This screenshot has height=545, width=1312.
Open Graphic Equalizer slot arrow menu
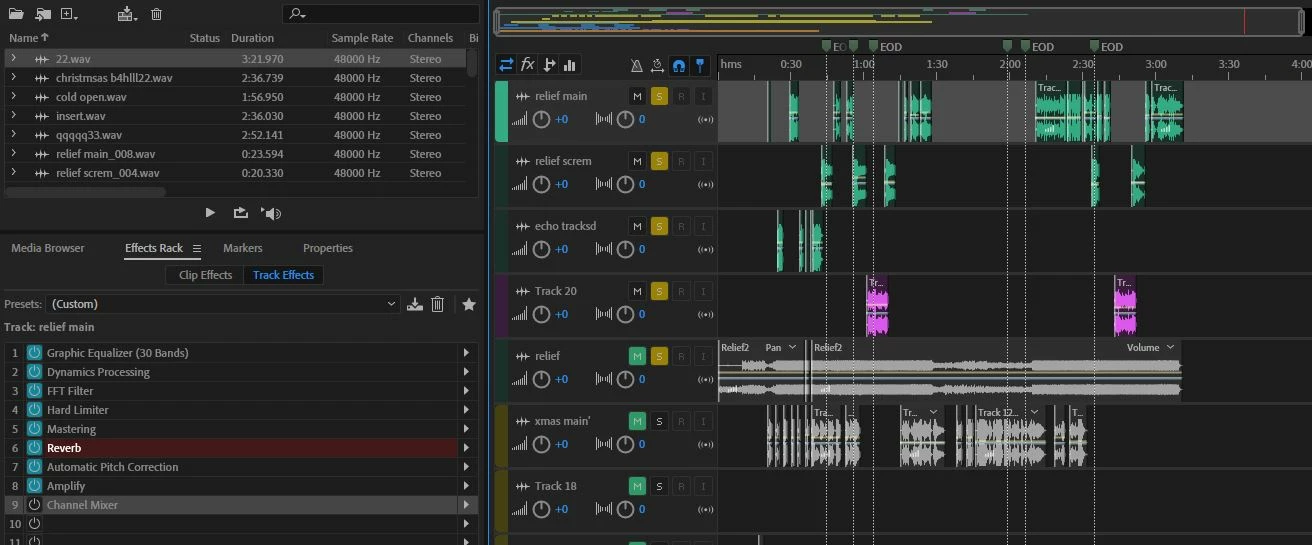[466, 353]
